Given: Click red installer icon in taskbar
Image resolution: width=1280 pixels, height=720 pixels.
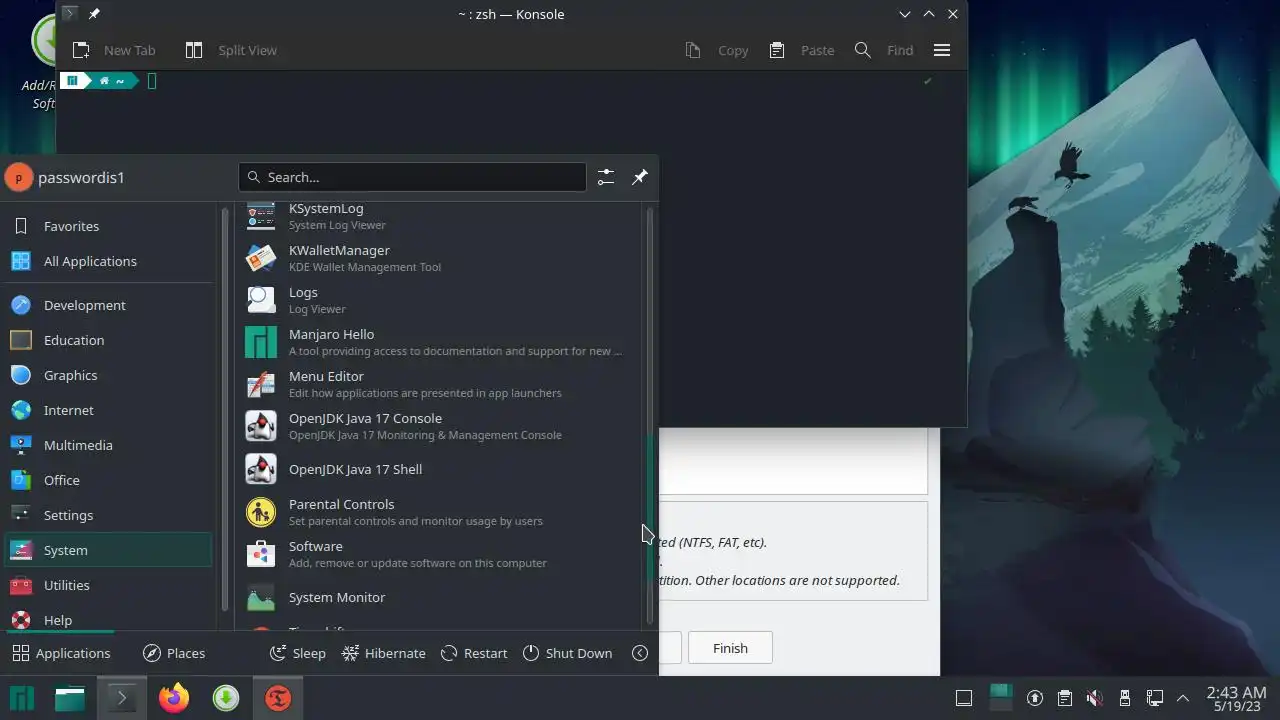Looking at the screenshot, I should [x=278, y=698].
